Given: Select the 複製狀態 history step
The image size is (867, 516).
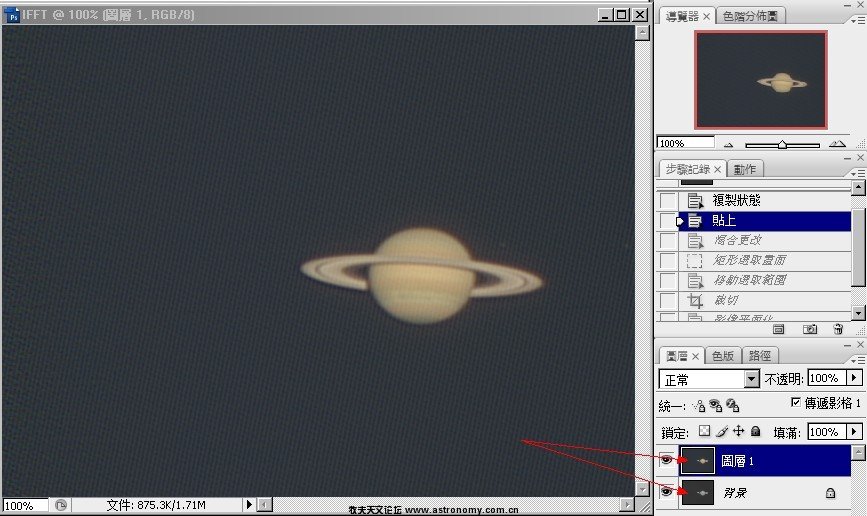Looking at the screenshot, I should pyautogui.click(x=735, y=200).
